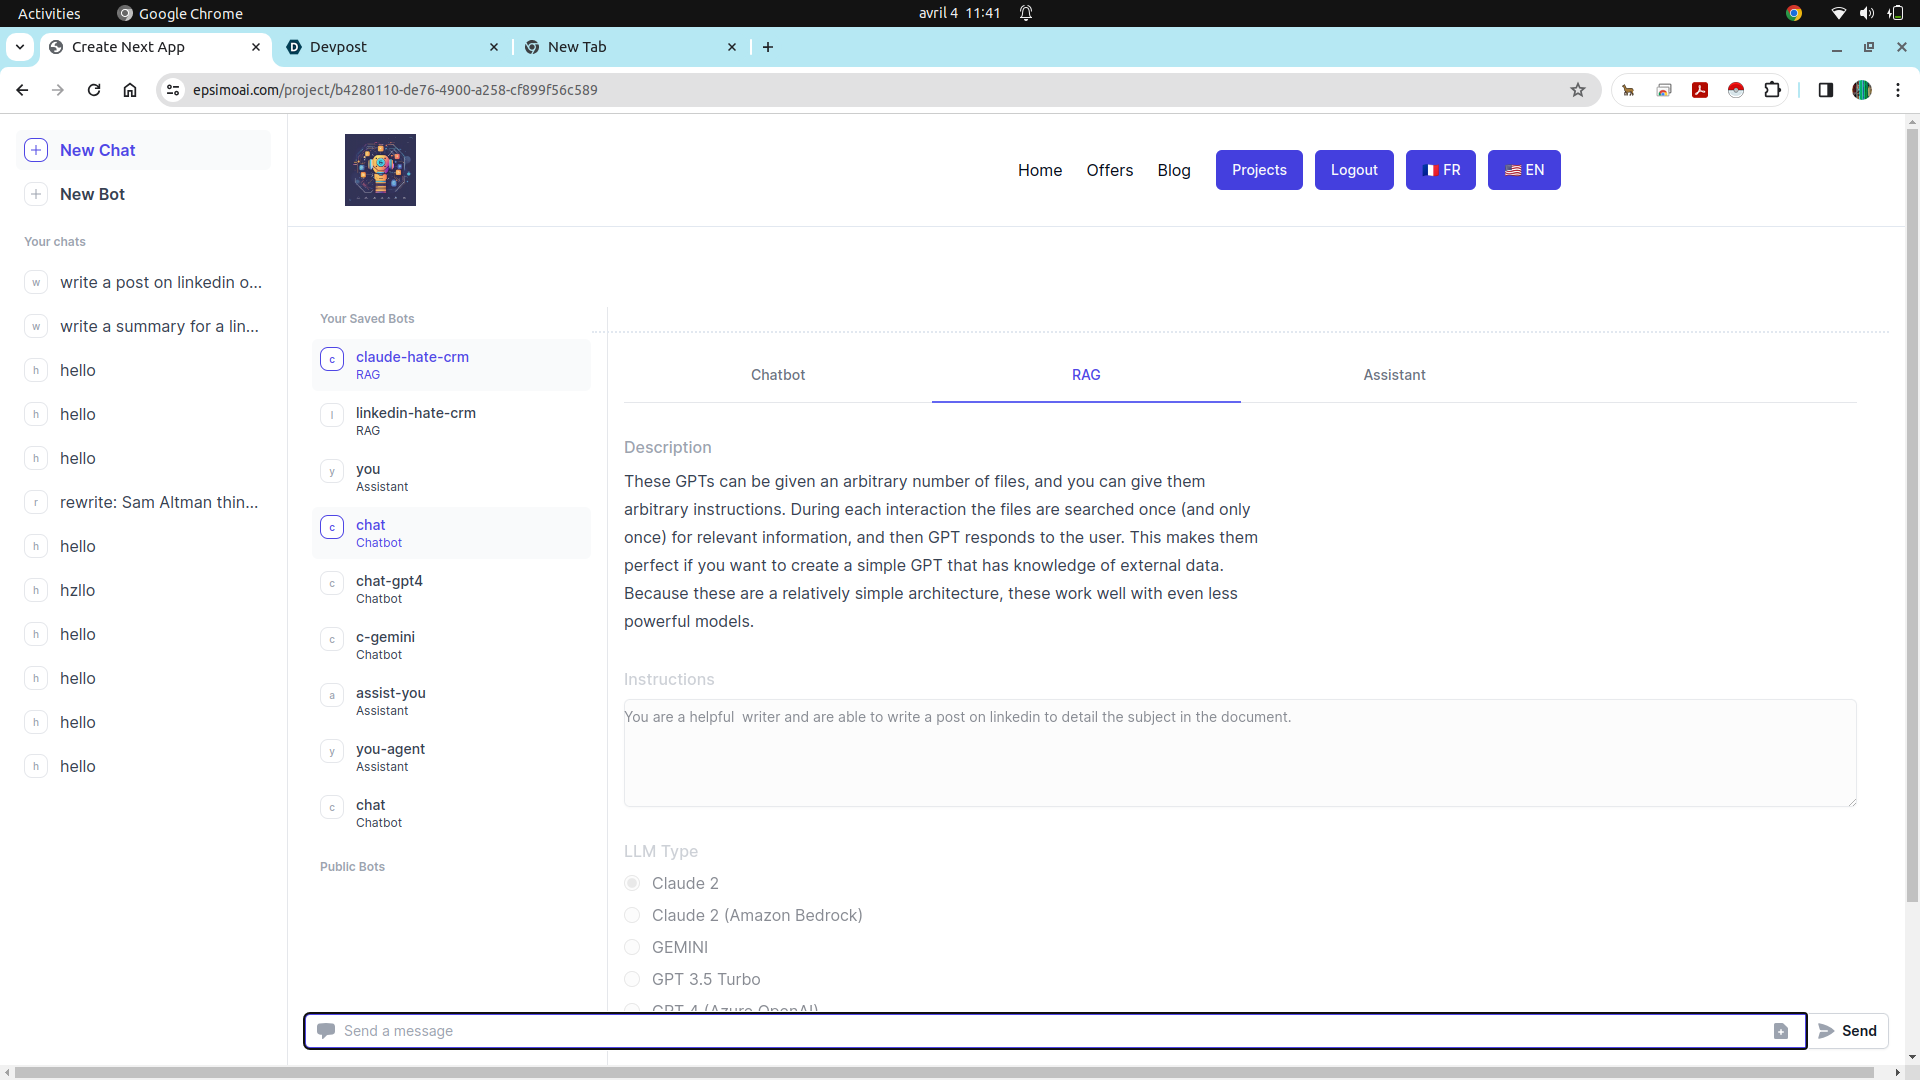Image resolution: width=1920 pixels, height=1080 pixels.
Task: Bookmark page with star icon
Action: (x=1578, y=90)
